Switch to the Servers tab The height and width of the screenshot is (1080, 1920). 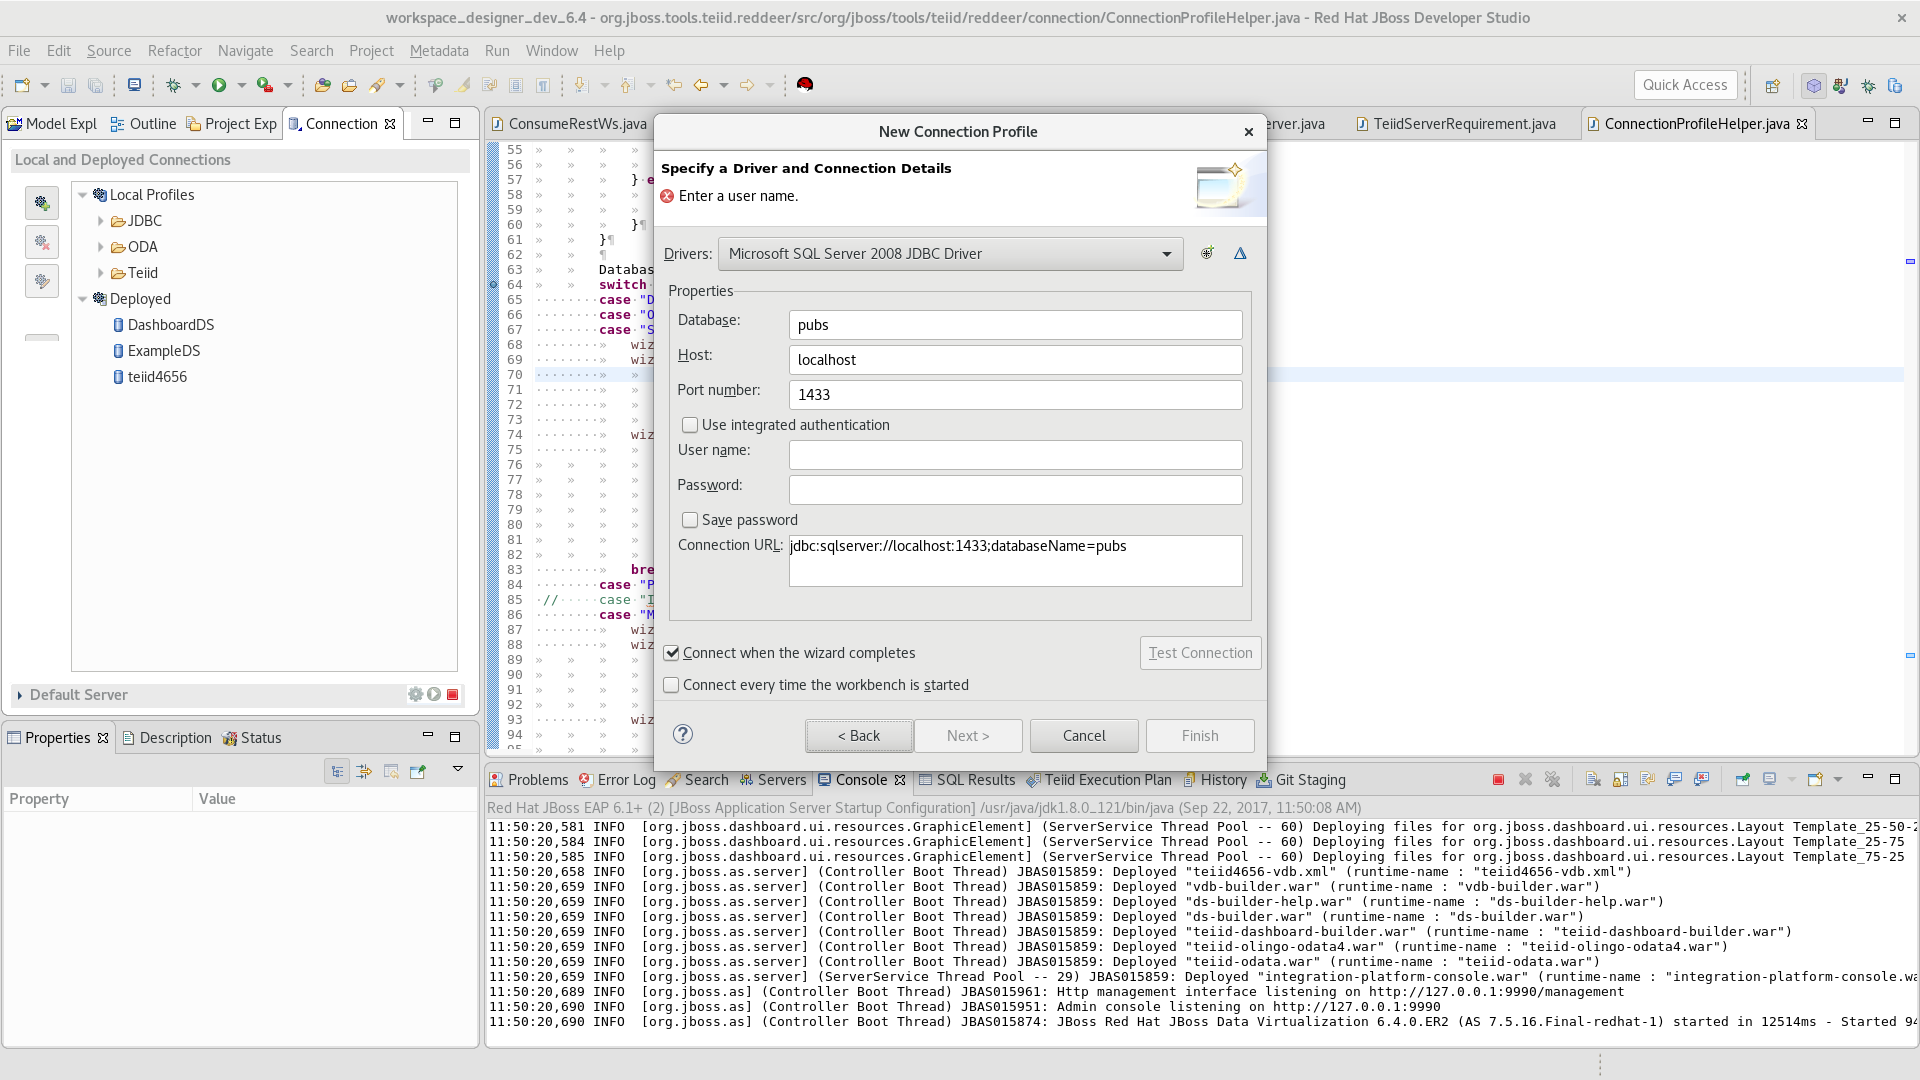[x=773, y=780]
